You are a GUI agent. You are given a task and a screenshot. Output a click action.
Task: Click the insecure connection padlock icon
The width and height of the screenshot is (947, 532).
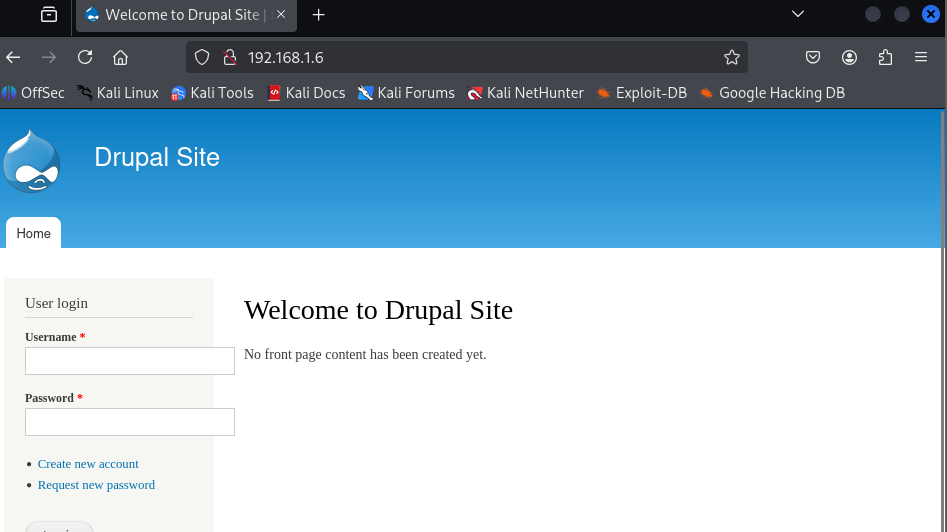(x=228, y=57)
